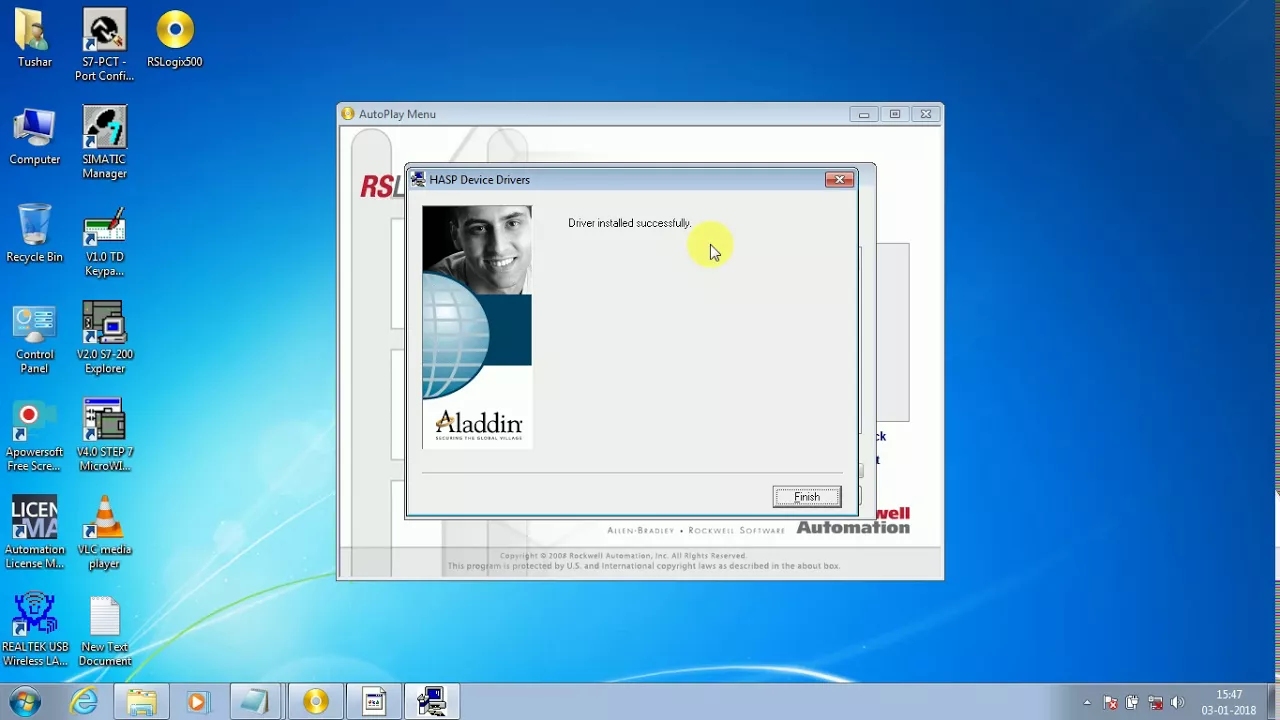Image resolution: width=1280 pixels, height=720 pixels.
Task: Click the AutoPlay disc taskbar button
Action: 315,702
